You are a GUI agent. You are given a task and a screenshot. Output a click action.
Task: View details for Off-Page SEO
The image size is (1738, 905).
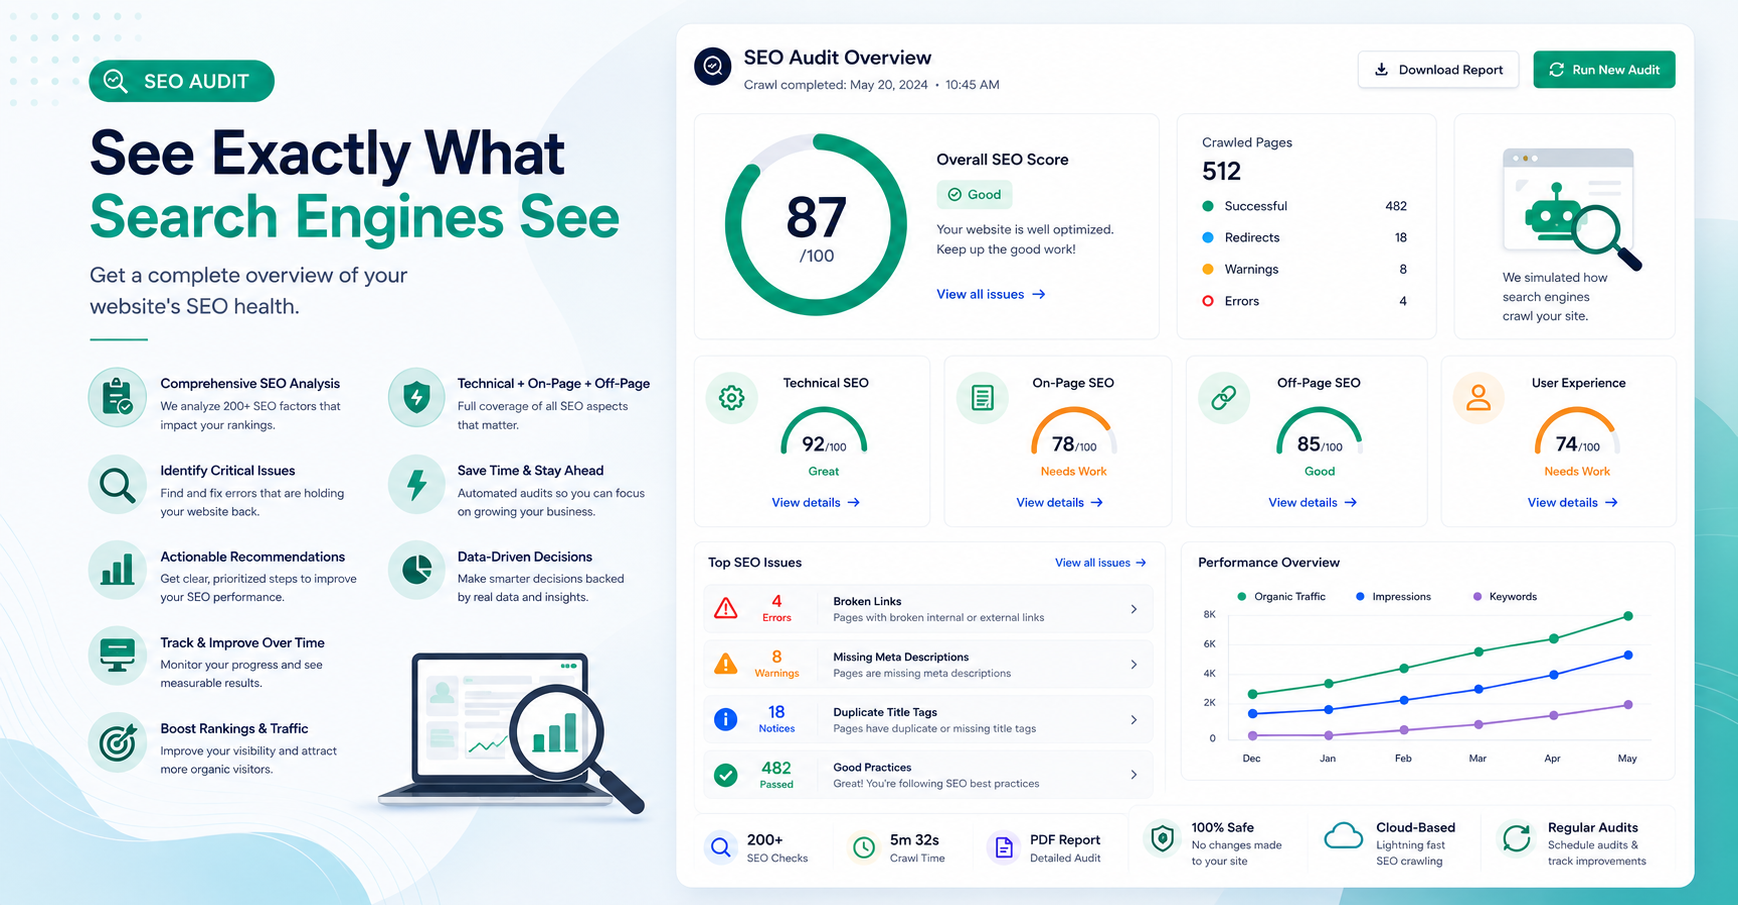[1312, 502]
